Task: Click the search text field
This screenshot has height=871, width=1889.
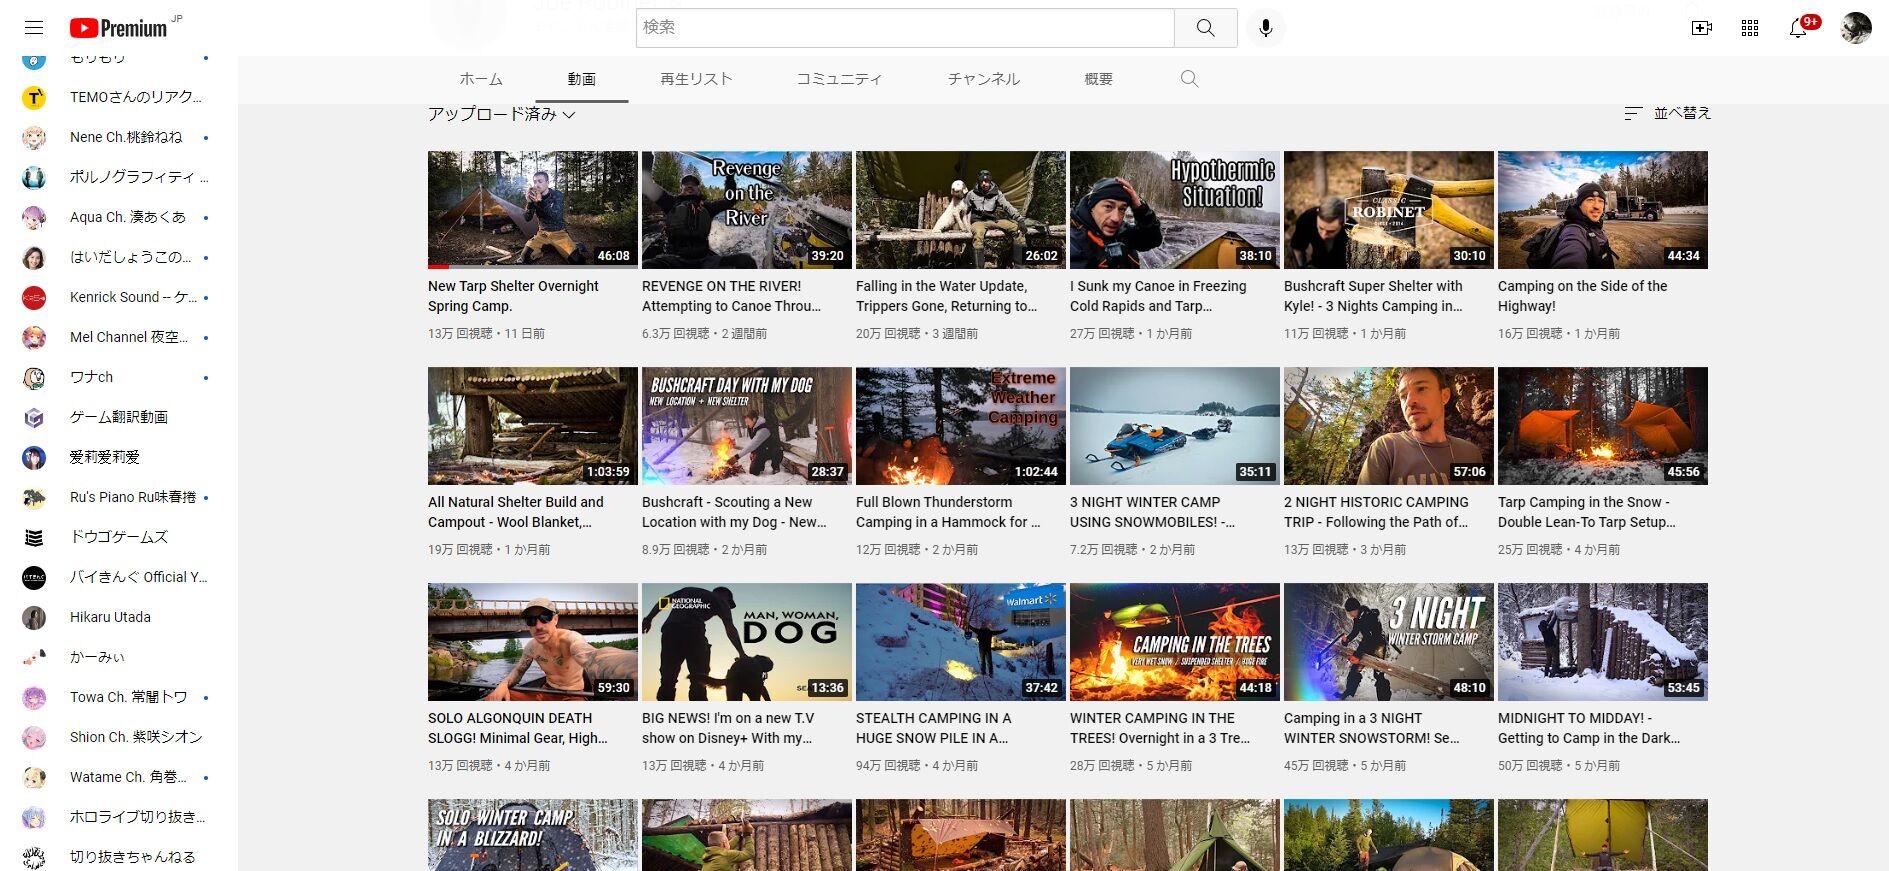Action: pyautogui.click(x=905, y=28)
